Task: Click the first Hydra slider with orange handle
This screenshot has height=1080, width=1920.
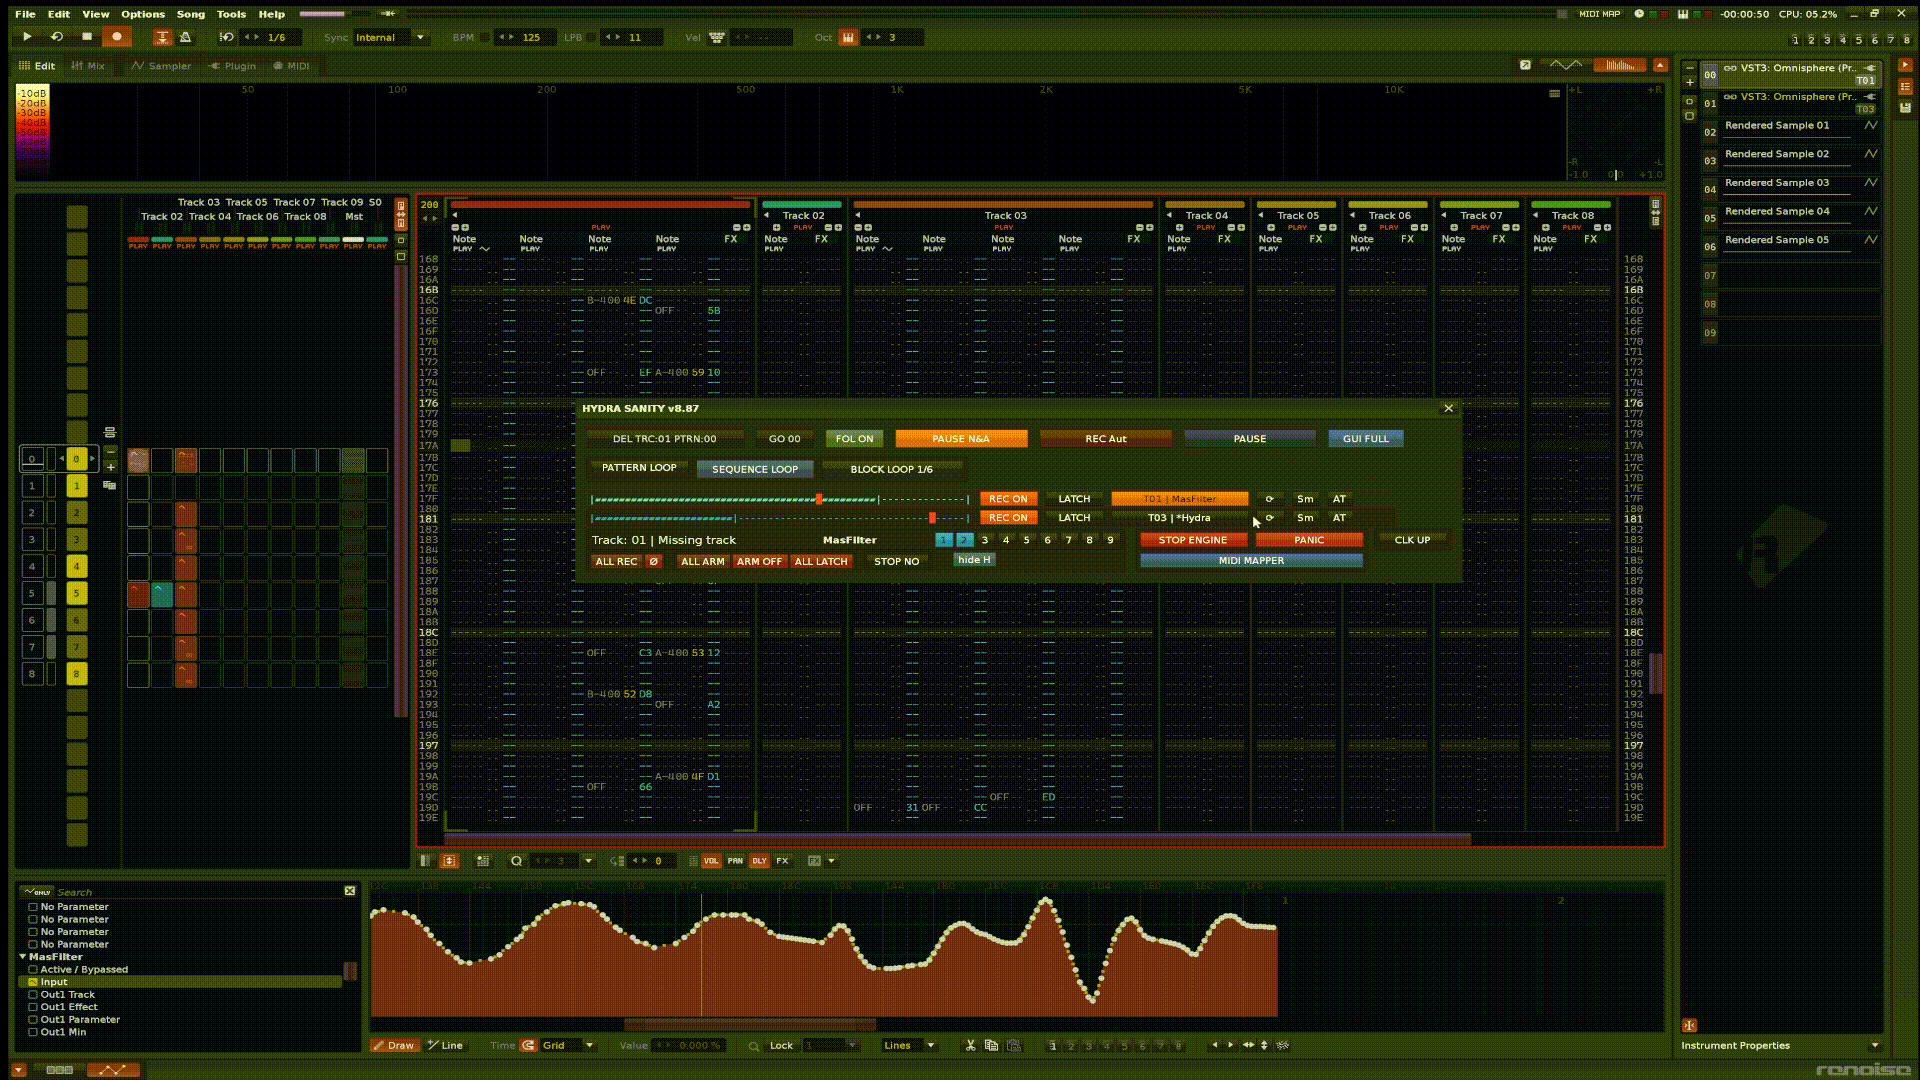Action: tap(780, 499)
